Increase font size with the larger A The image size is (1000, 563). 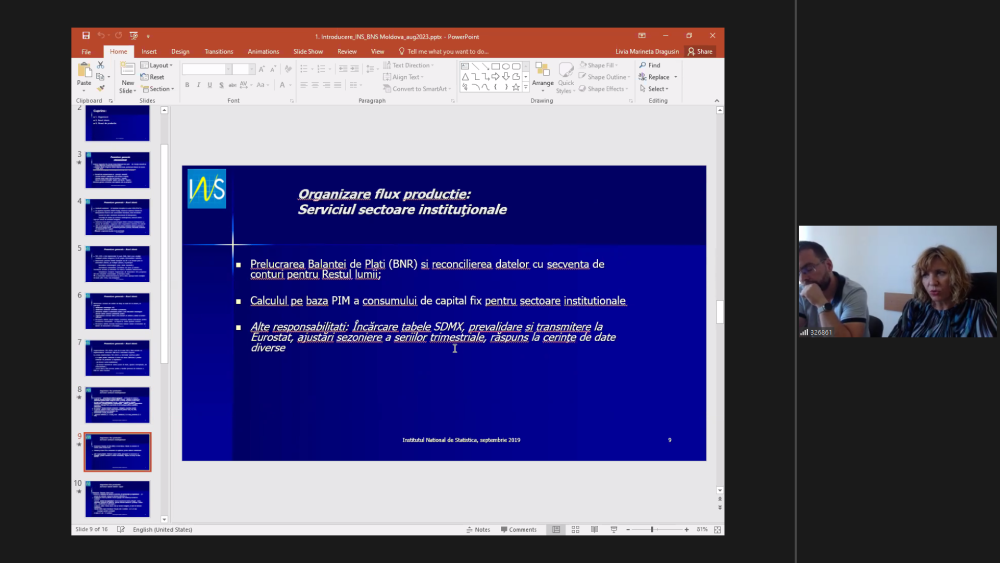[x=261, y=69]
